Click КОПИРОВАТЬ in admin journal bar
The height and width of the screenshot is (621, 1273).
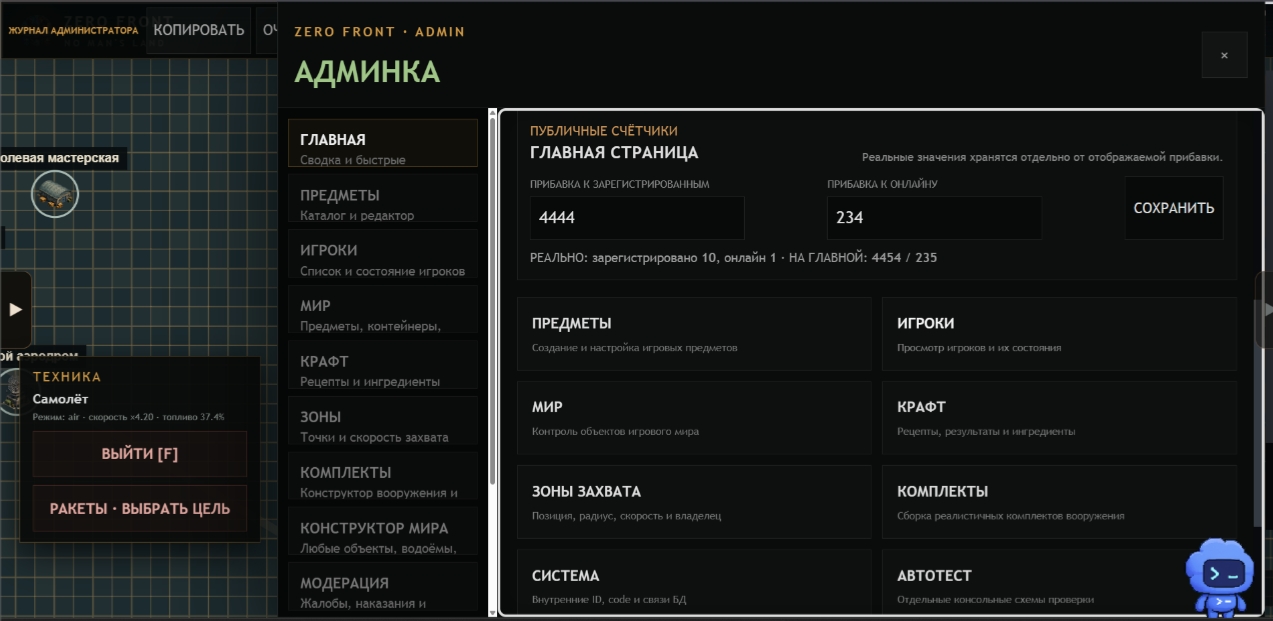click(x=199, y=30)
